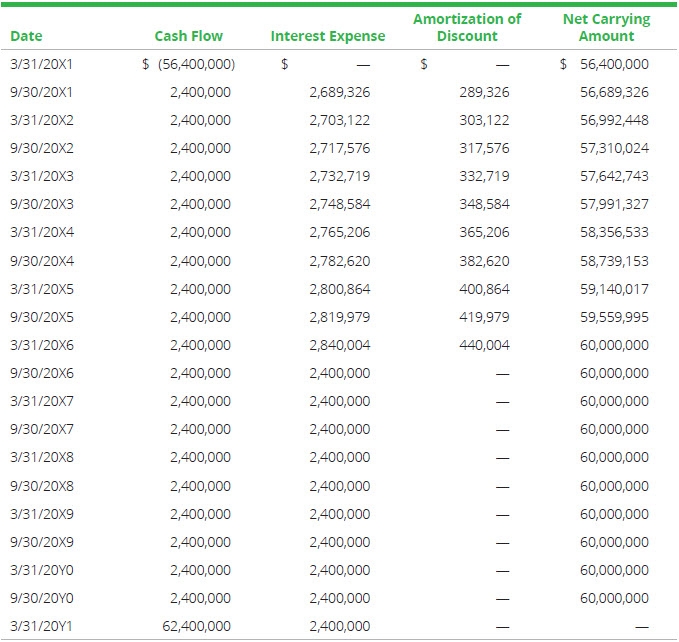Screen dimensions: 679x642
Task: Select carrying amount 59,559,995
Action: [x=614, y=317]
